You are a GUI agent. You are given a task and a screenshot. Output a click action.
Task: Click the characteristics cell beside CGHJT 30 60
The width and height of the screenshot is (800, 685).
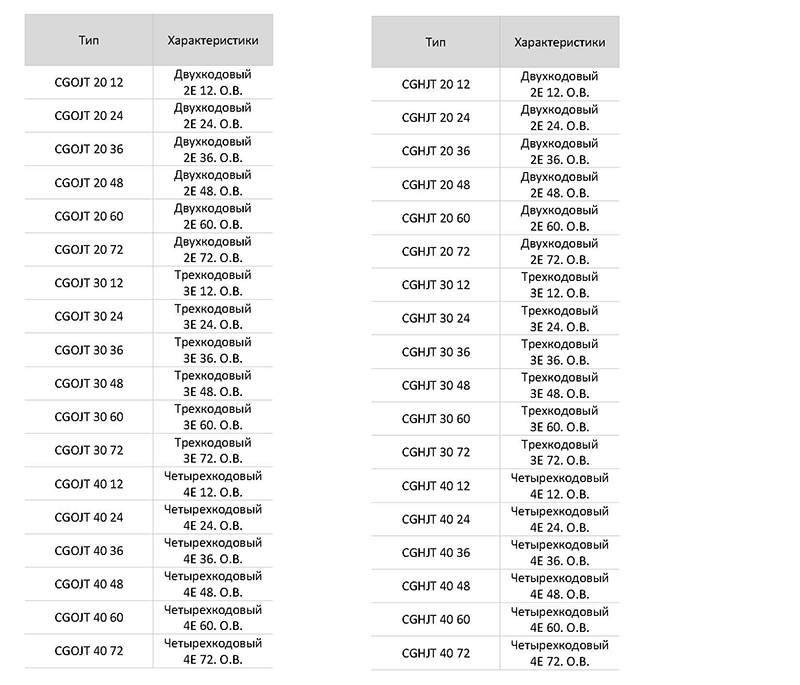click(559, 419)
